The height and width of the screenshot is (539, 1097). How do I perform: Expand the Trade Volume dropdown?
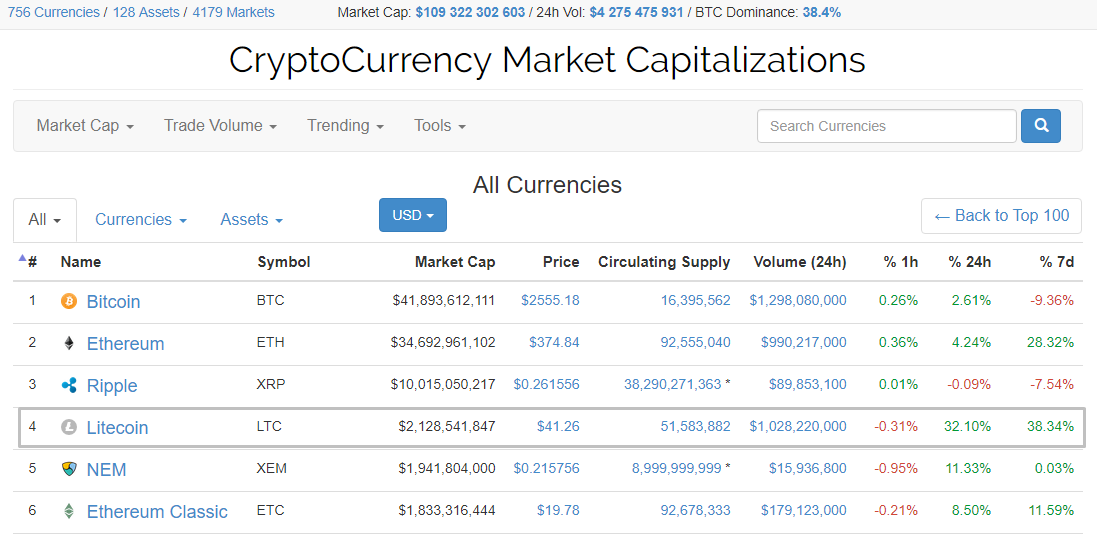click(220, 126)
